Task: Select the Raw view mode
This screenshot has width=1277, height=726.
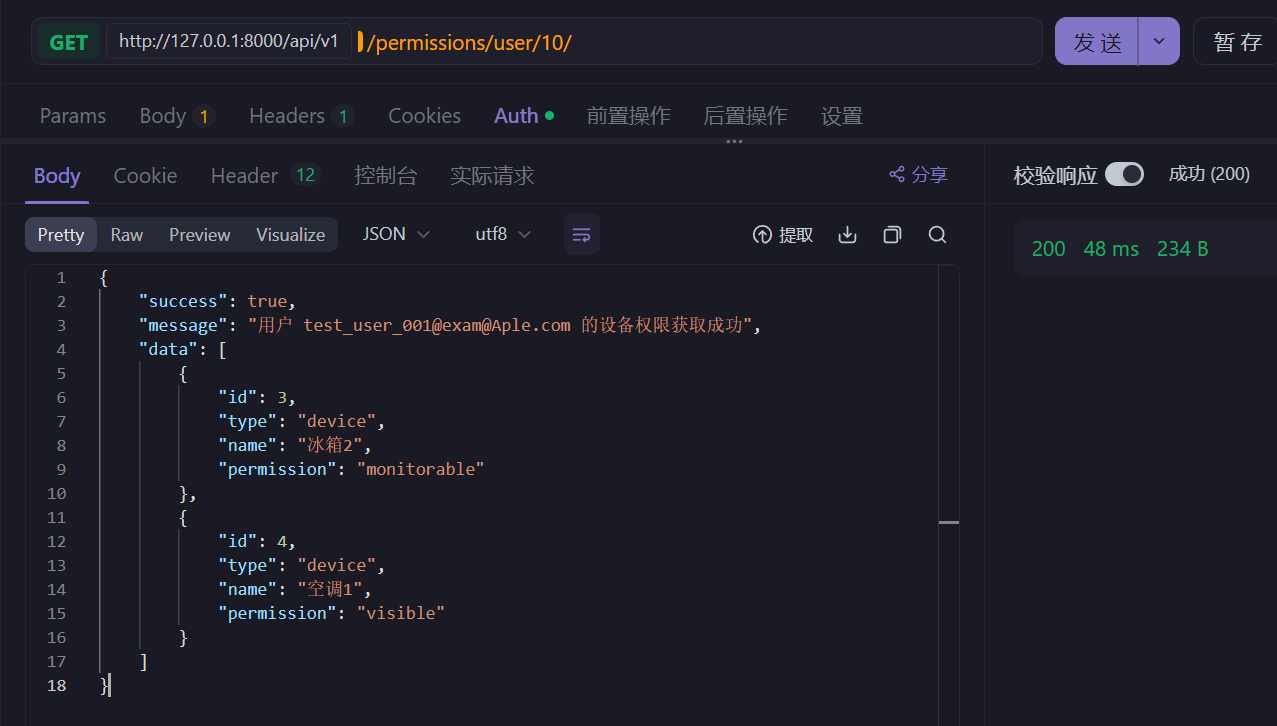Action: (x=127, y=235)
